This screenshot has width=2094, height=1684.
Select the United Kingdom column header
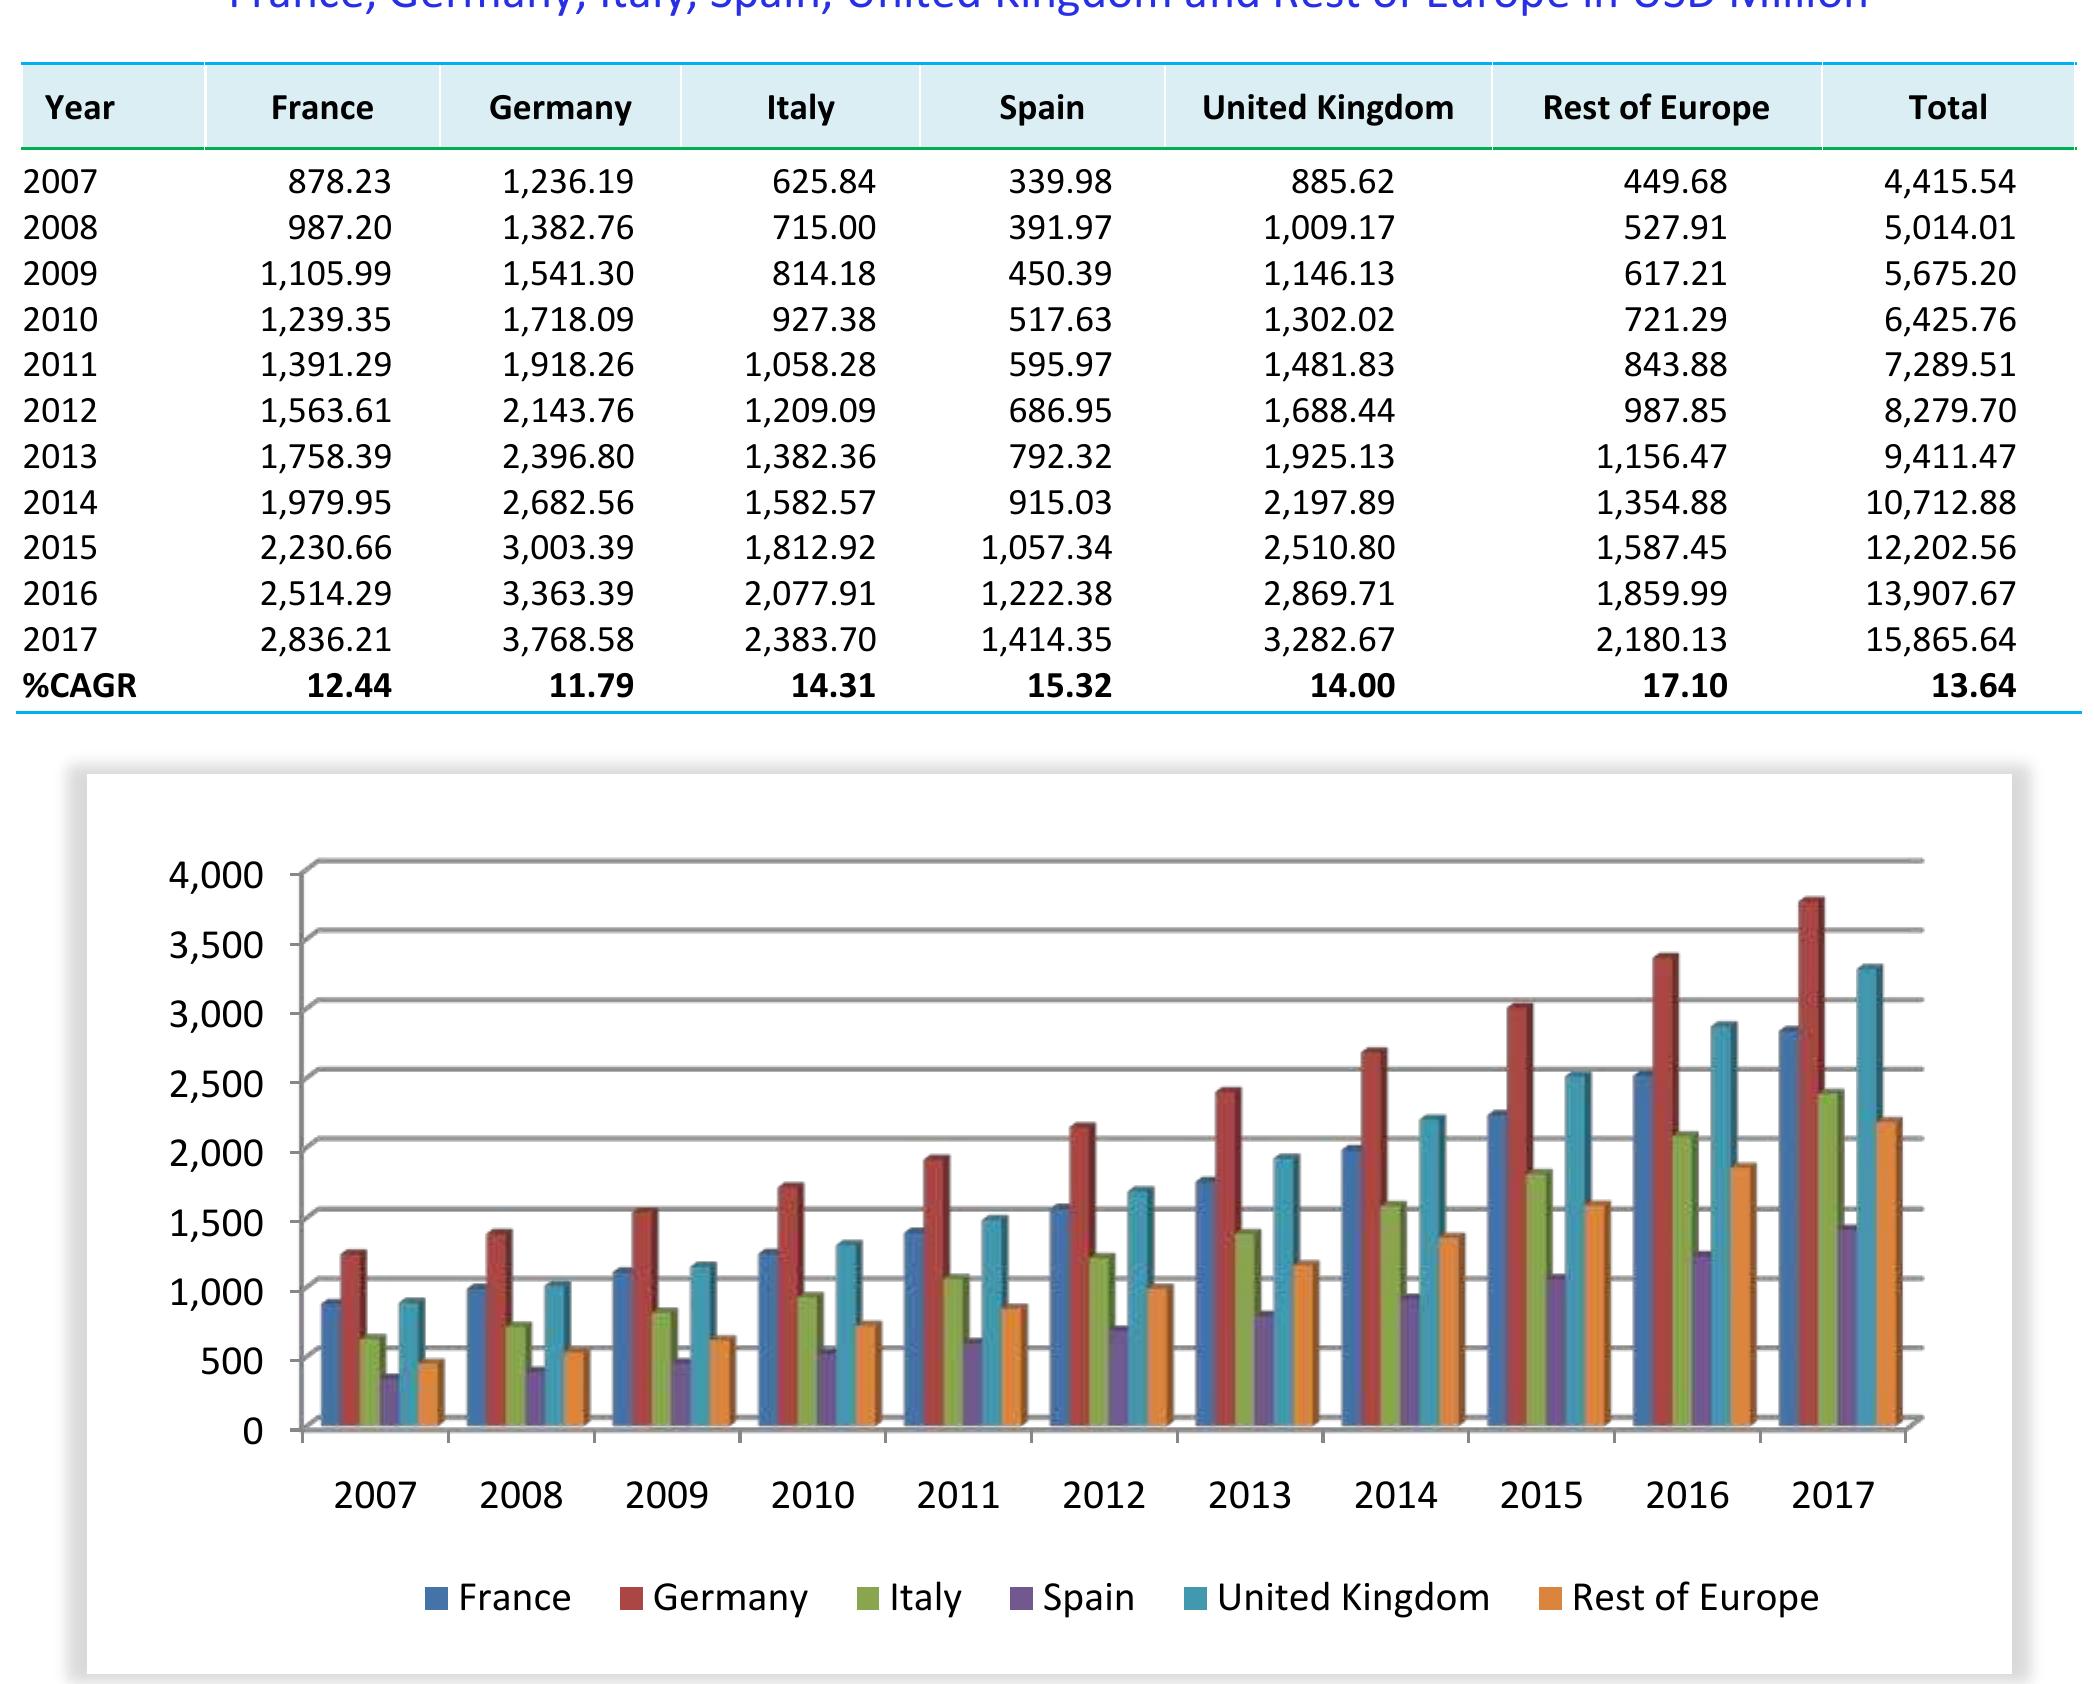coord(1328,107)
